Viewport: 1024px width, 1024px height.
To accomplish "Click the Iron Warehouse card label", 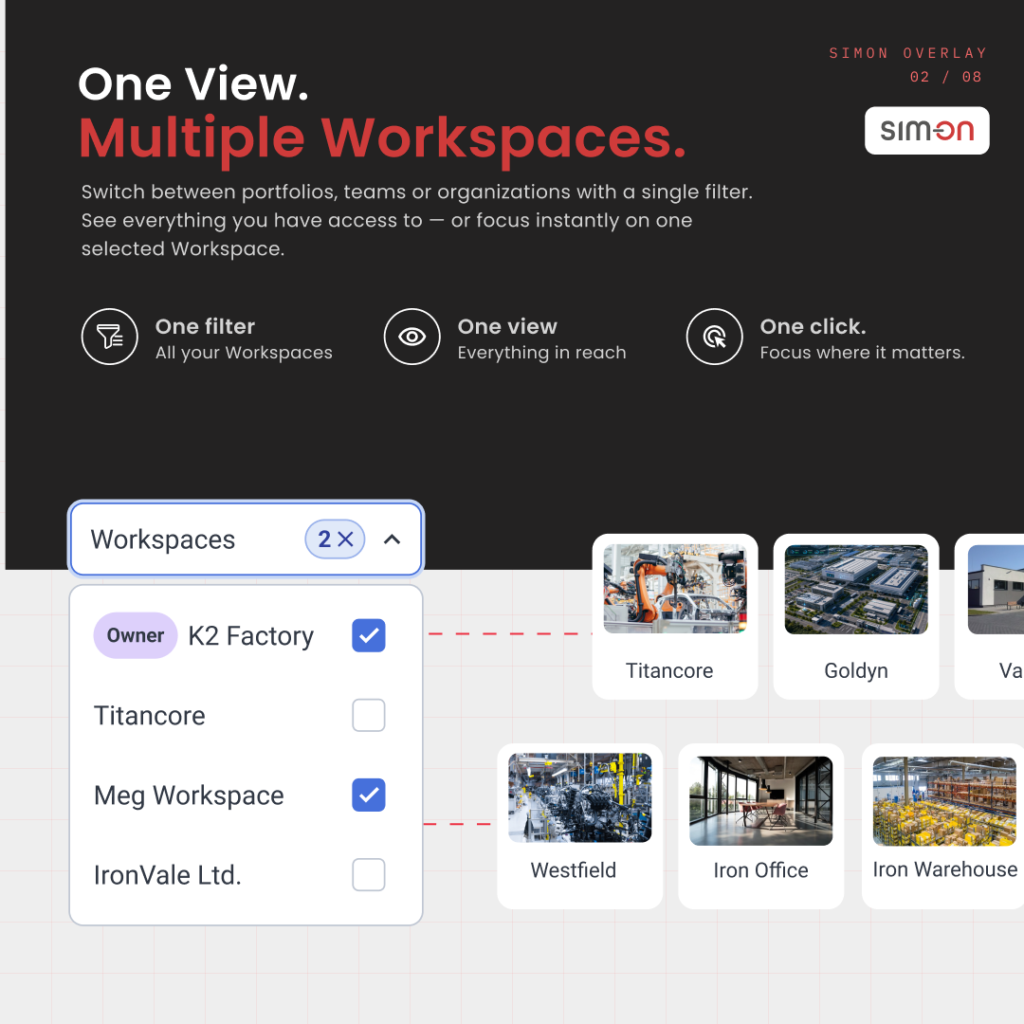I will point(945,869).
